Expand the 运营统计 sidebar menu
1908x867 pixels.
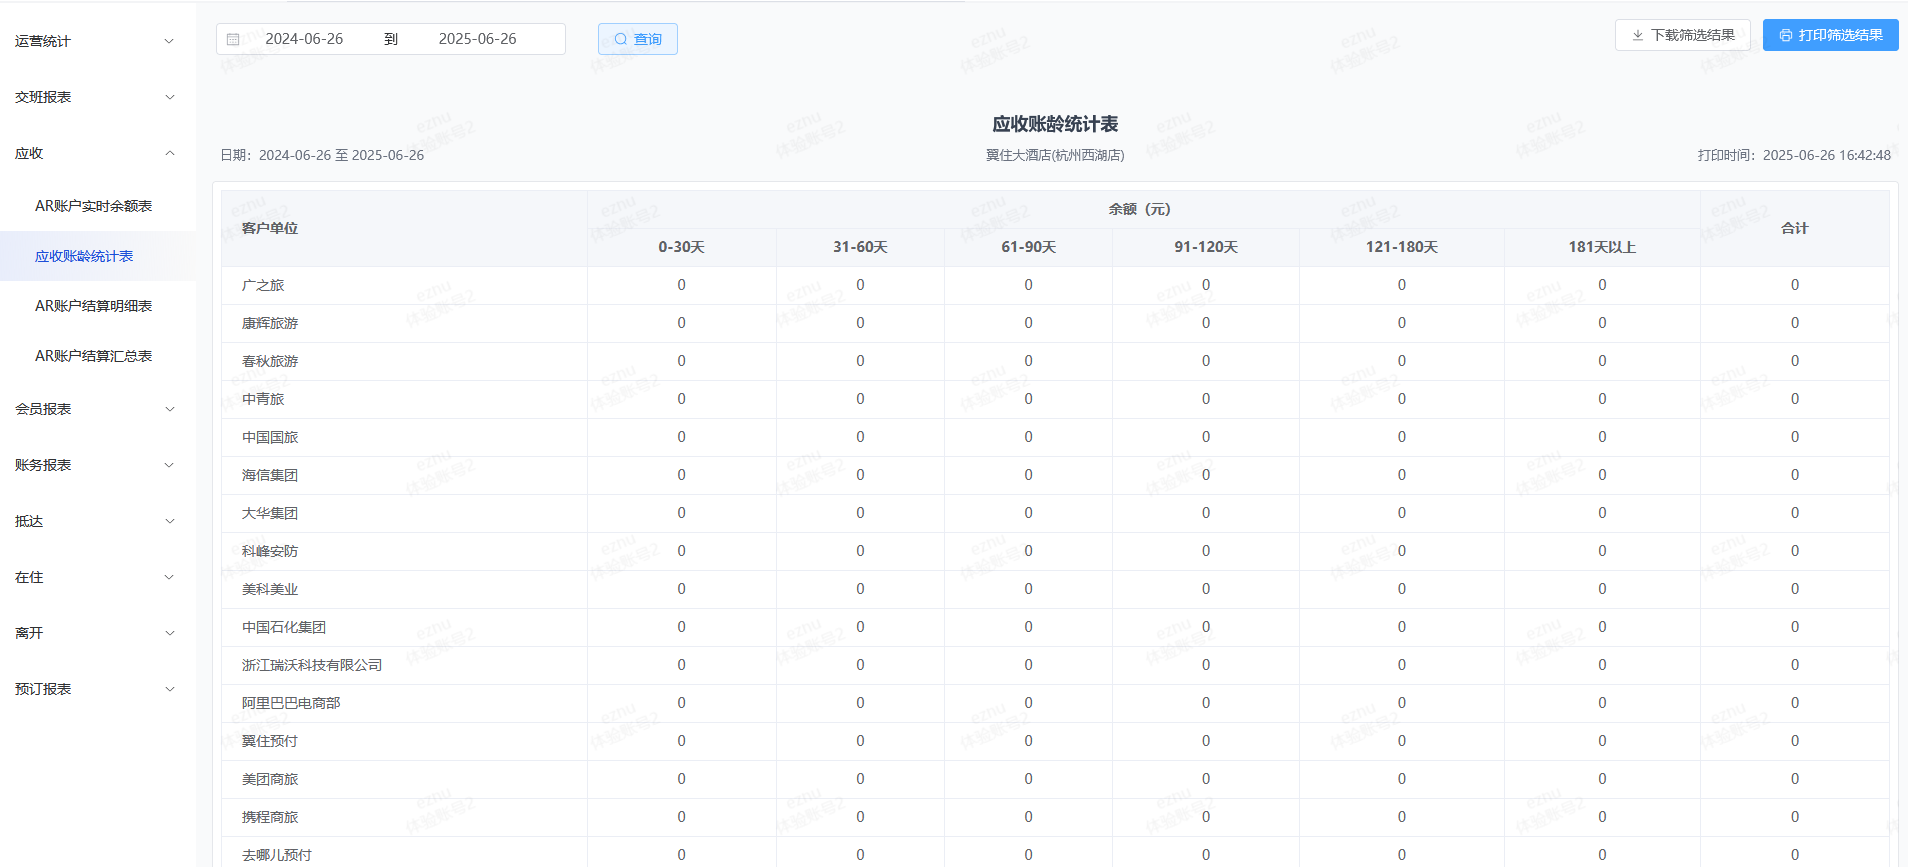point(98,41)
